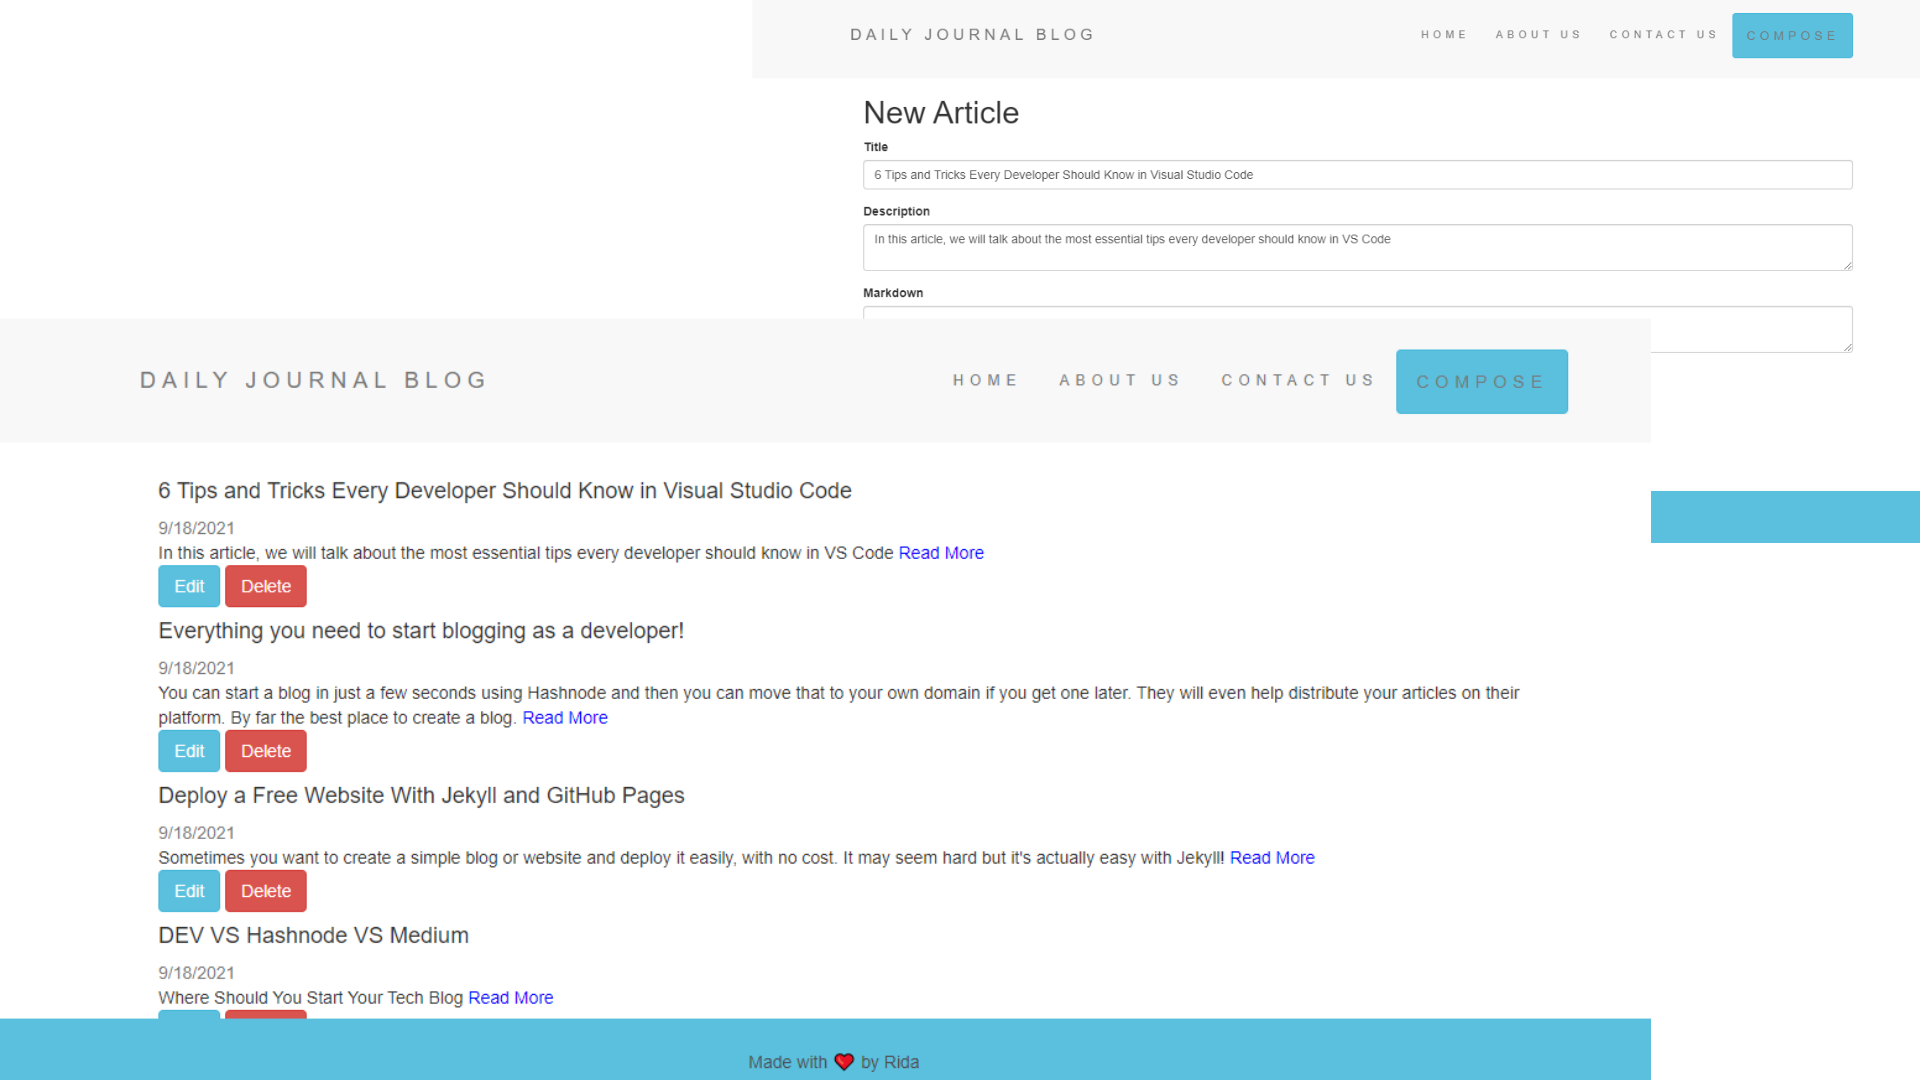Viewport: 1920px width, 1080px height.
Task: Open Read More for DEV VS Hashnode article
Action: coord(510,998)
